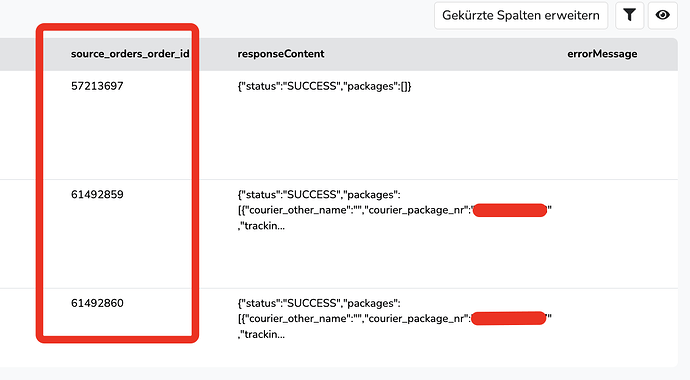Screen dimensions: 690x380
Task: Select order ID 57213697 cell
Action: [97, 86]
